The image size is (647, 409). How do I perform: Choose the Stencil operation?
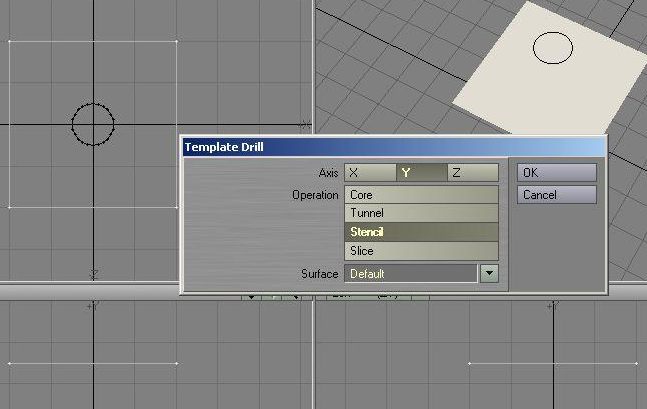421,232
